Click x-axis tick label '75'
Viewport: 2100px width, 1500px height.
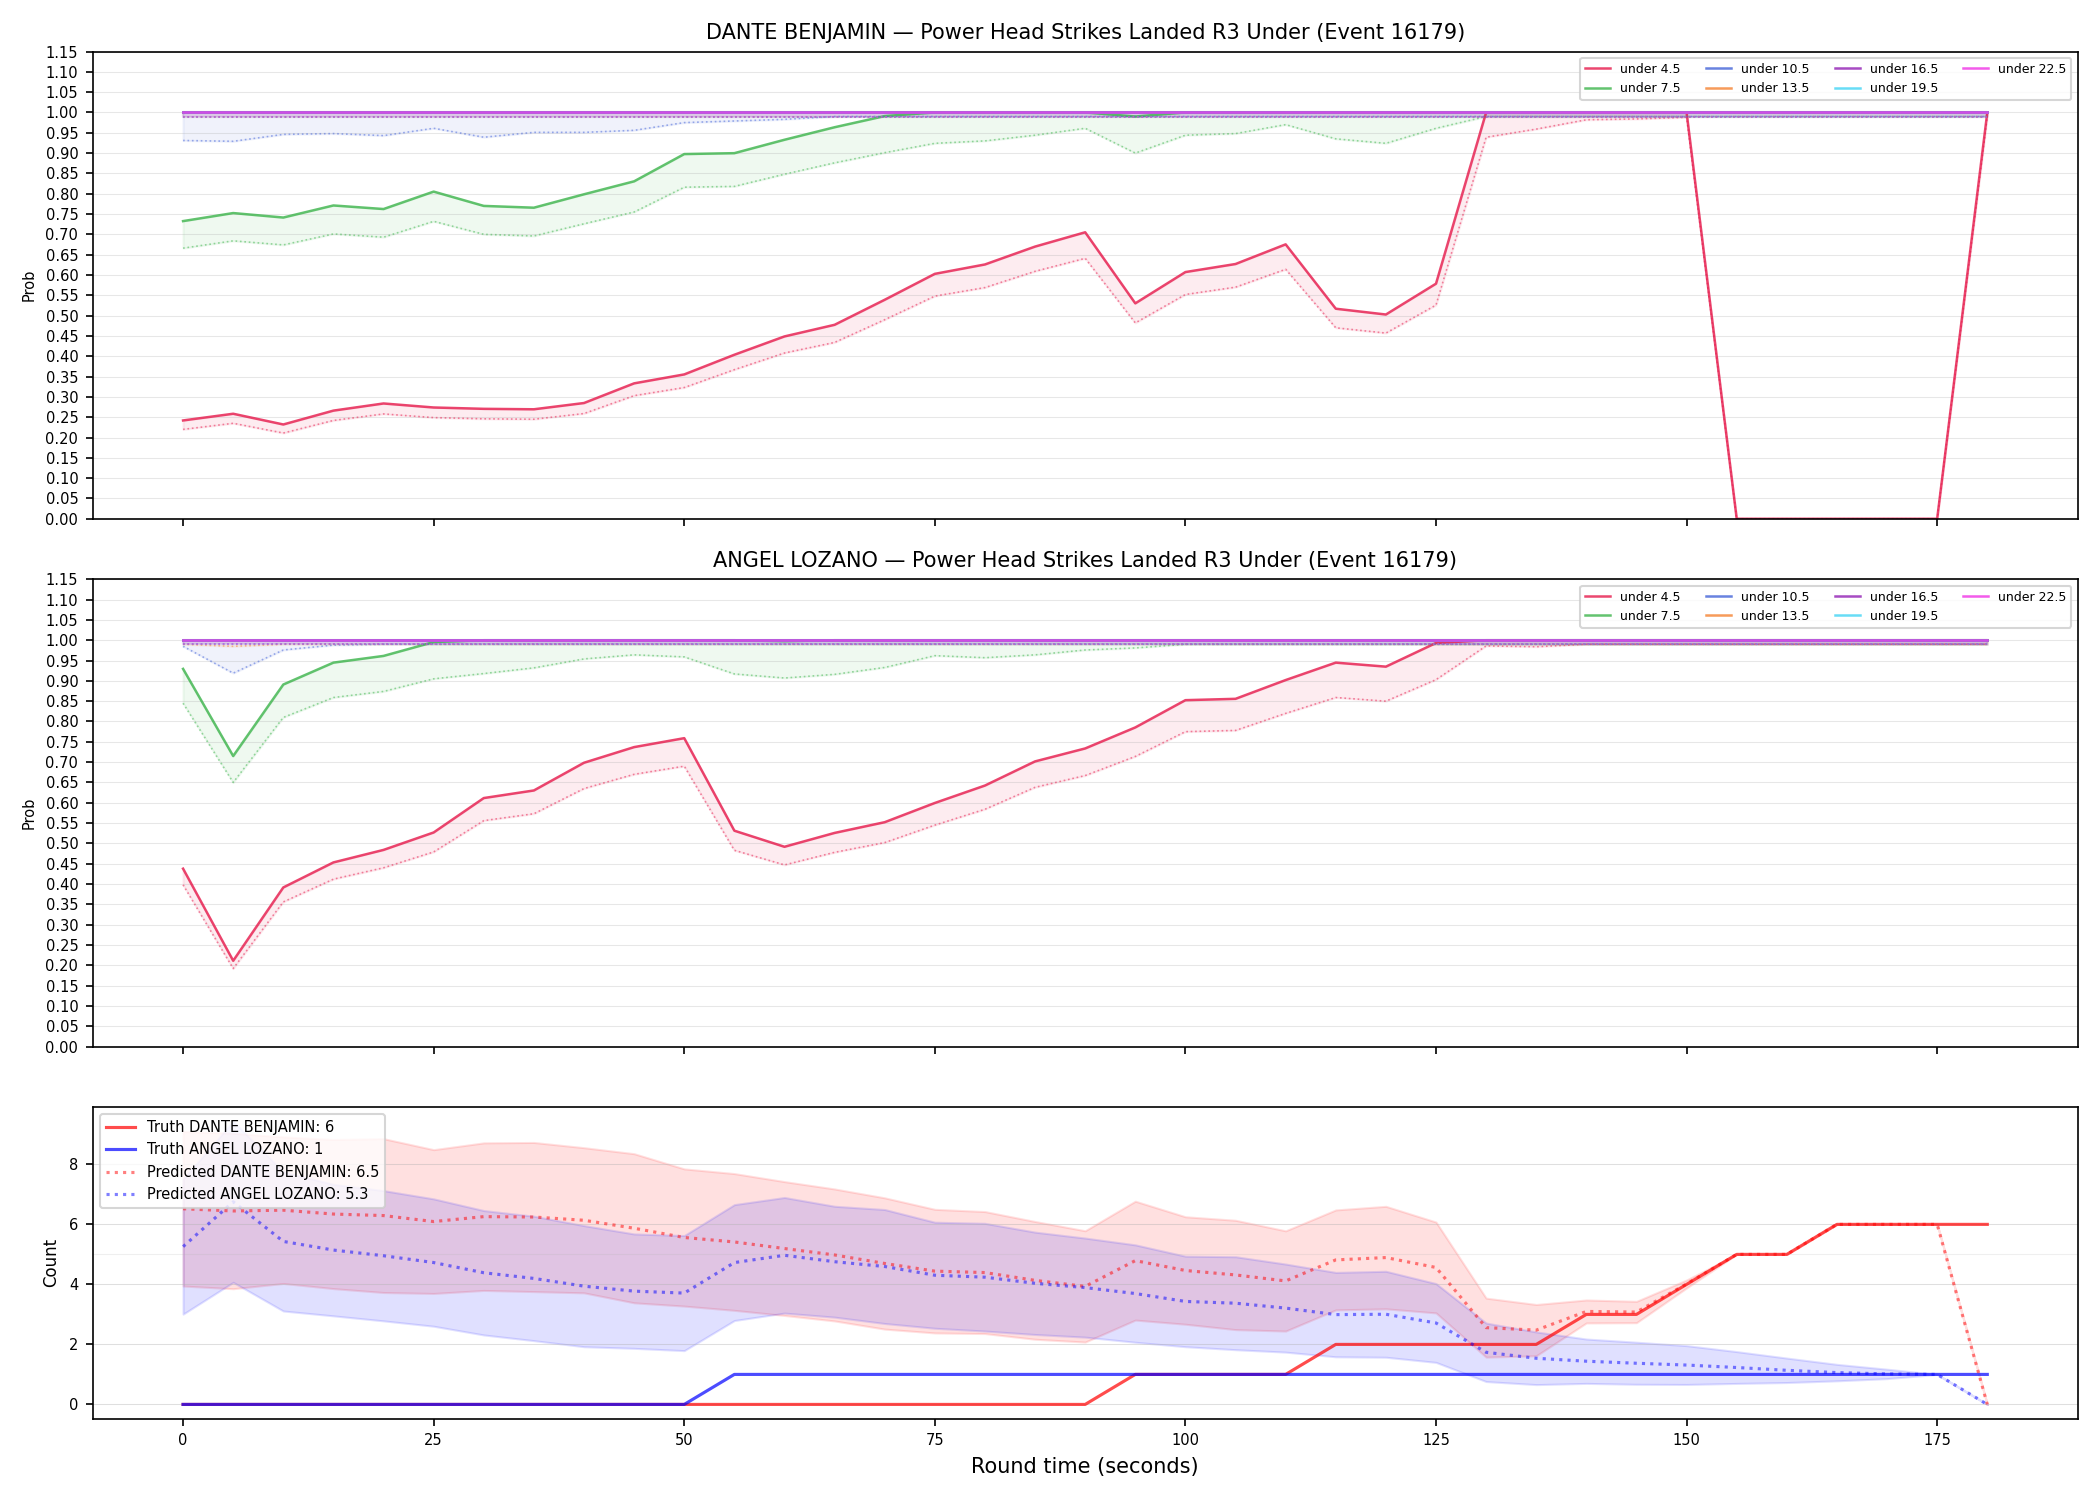point(934,1440)
